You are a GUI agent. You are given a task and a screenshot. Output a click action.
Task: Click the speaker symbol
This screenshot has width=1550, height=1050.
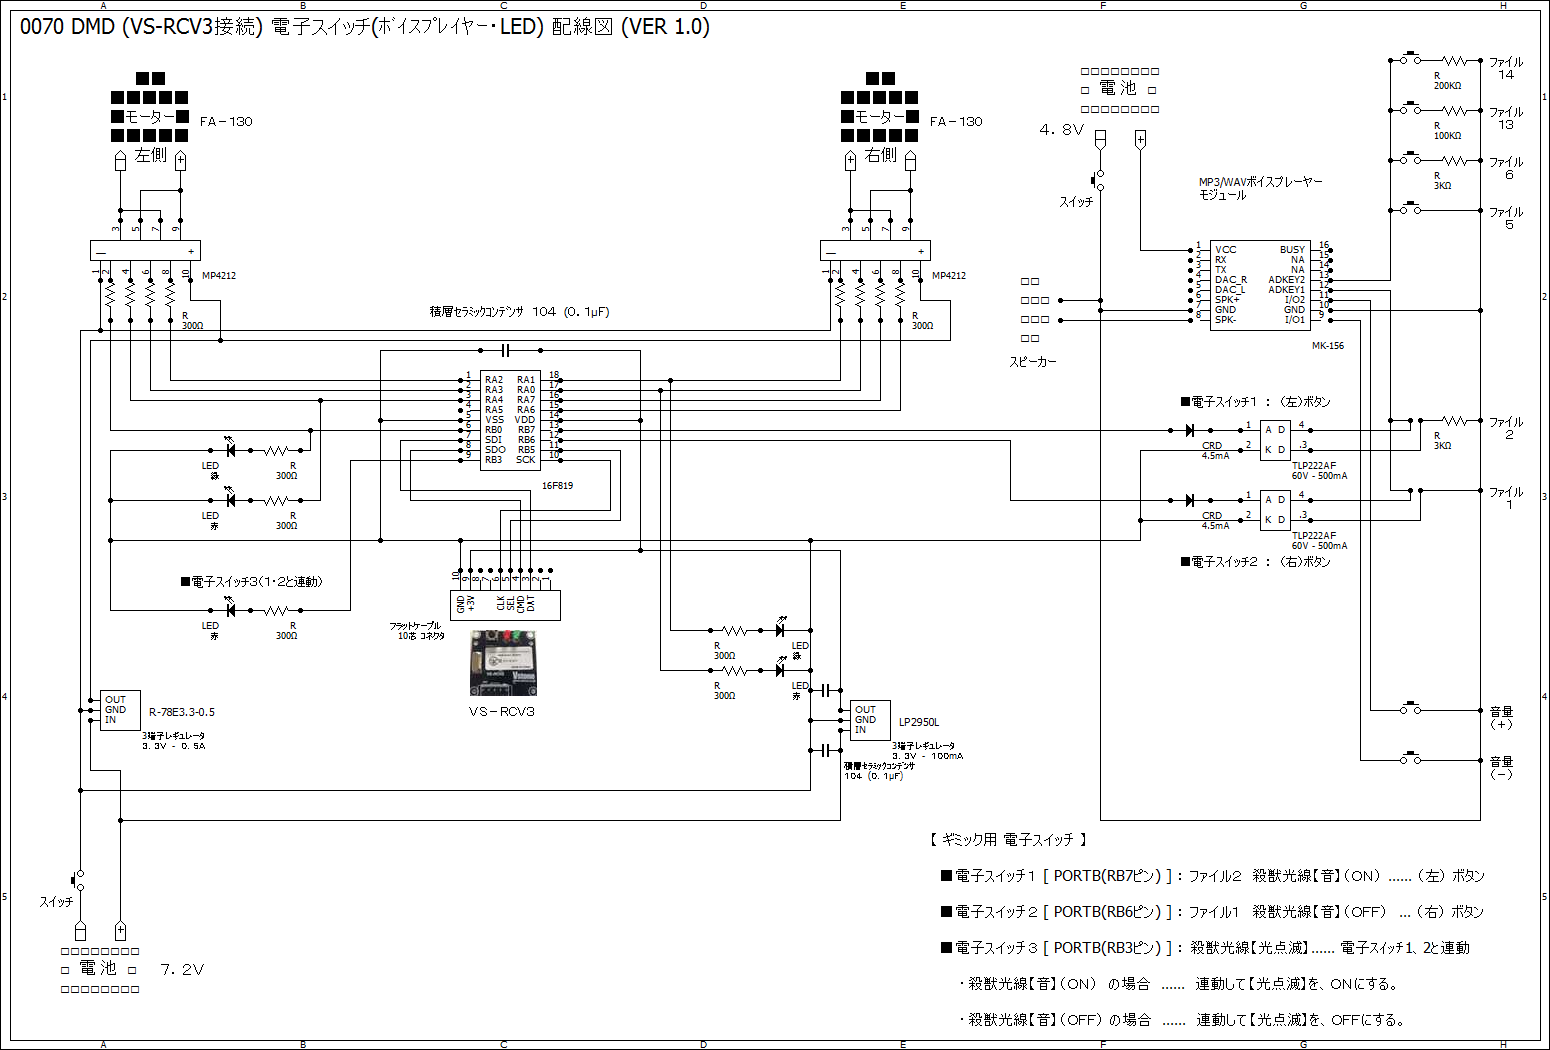point(1035,310)
